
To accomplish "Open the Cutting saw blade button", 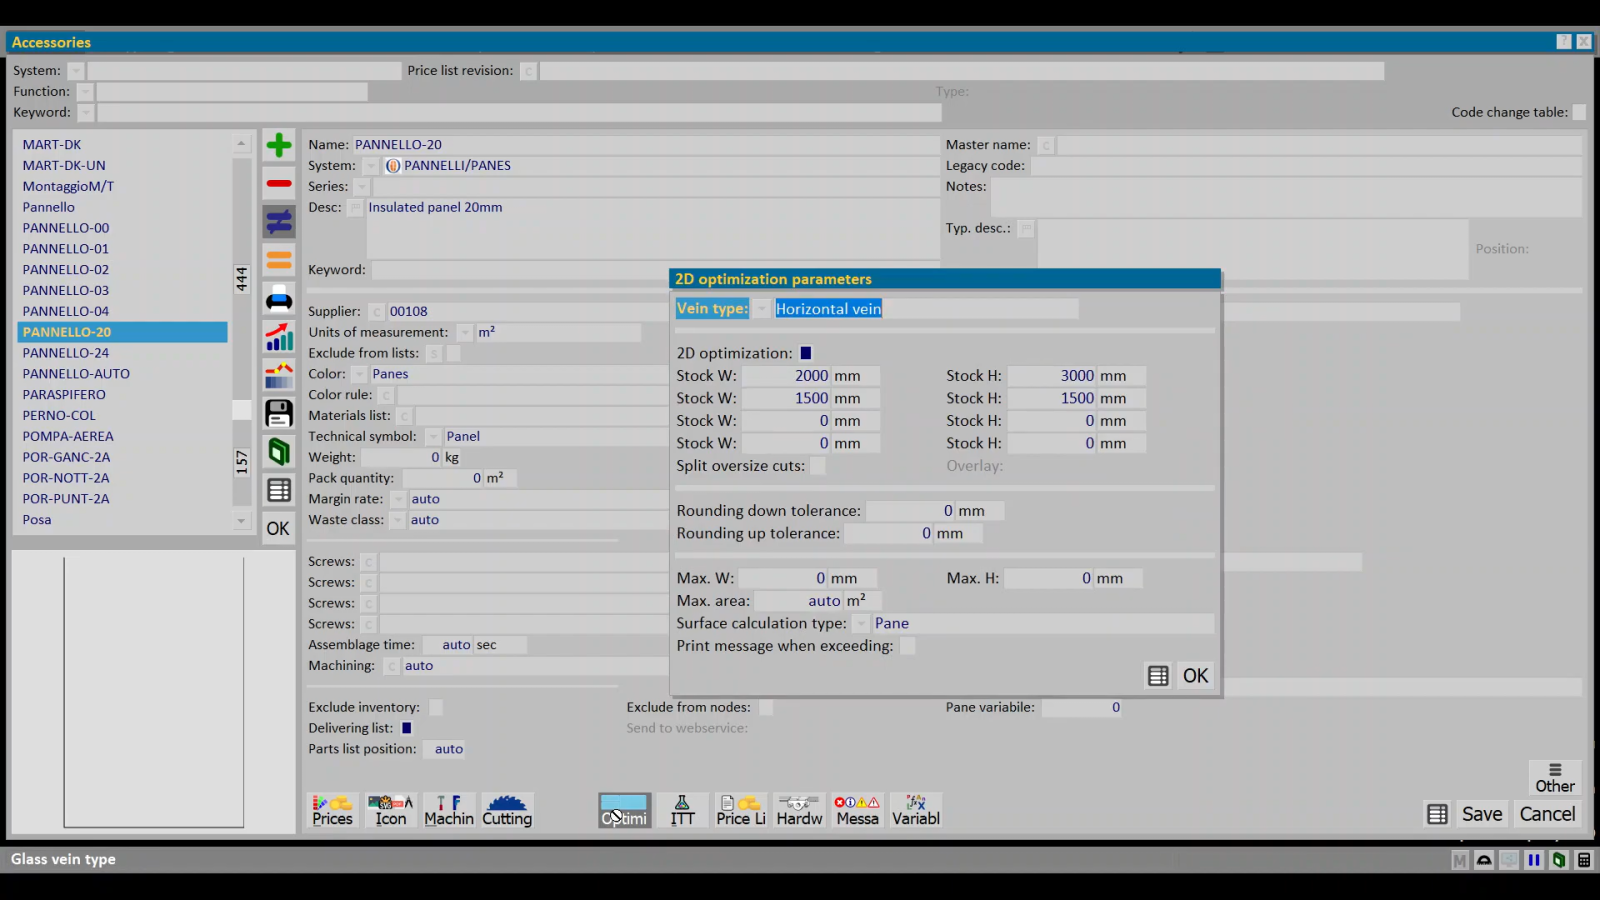I will pos(507,810).
